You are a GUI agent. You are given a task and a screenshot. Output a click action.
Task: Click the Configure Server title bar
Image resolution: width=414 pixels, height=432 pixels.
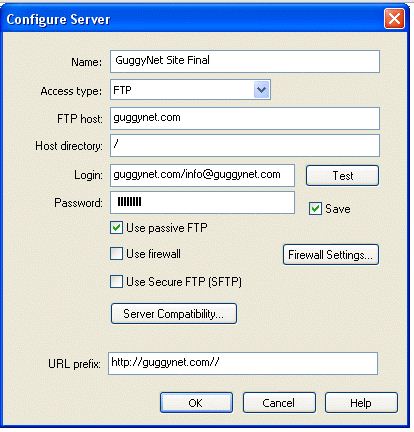point(193,19)
